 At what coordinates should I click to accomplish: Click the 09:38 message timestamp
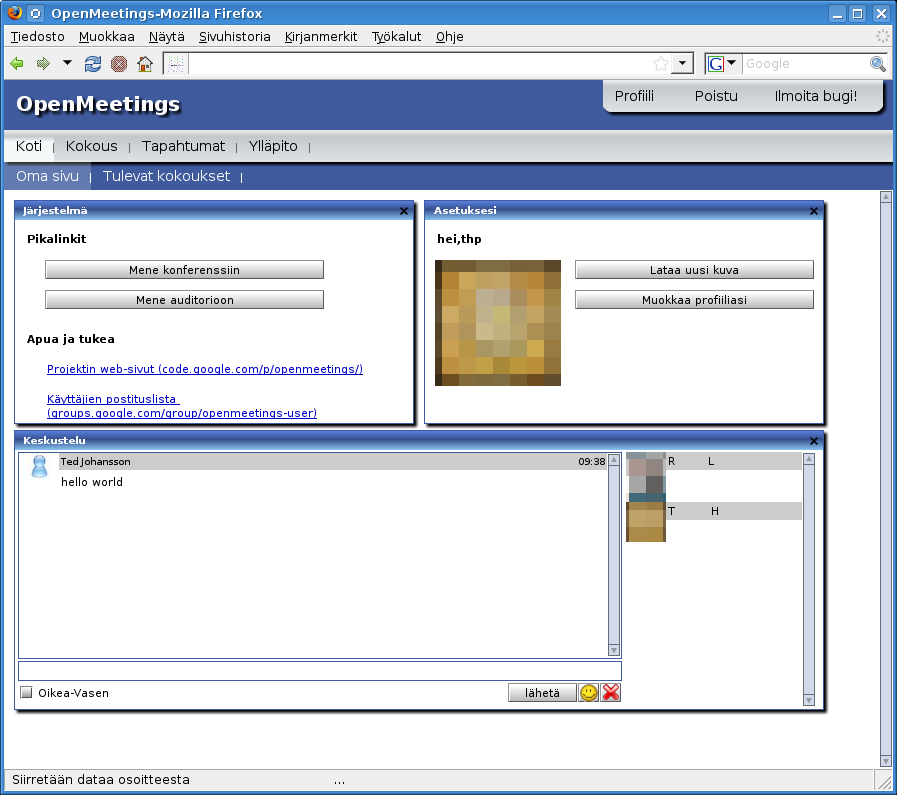point(592,462)
